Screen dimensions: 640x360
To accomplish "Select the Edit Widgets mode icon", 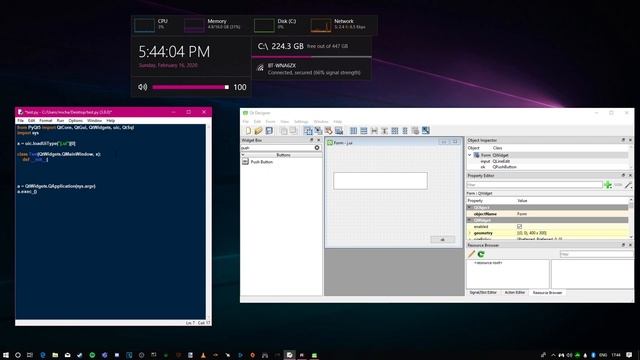I will click(x=308, y=131).
